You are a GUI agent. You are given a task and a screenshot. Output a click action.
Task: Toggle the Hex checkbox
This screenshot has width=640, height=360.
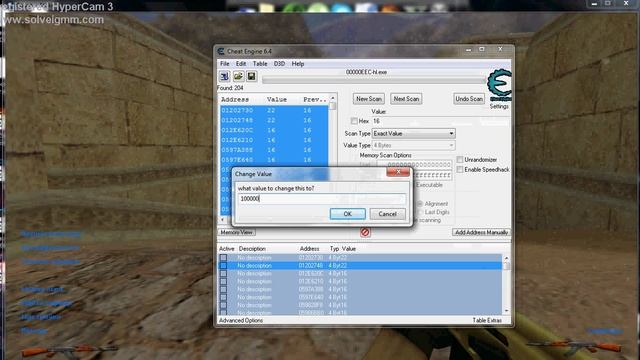(x=354, y=121)
